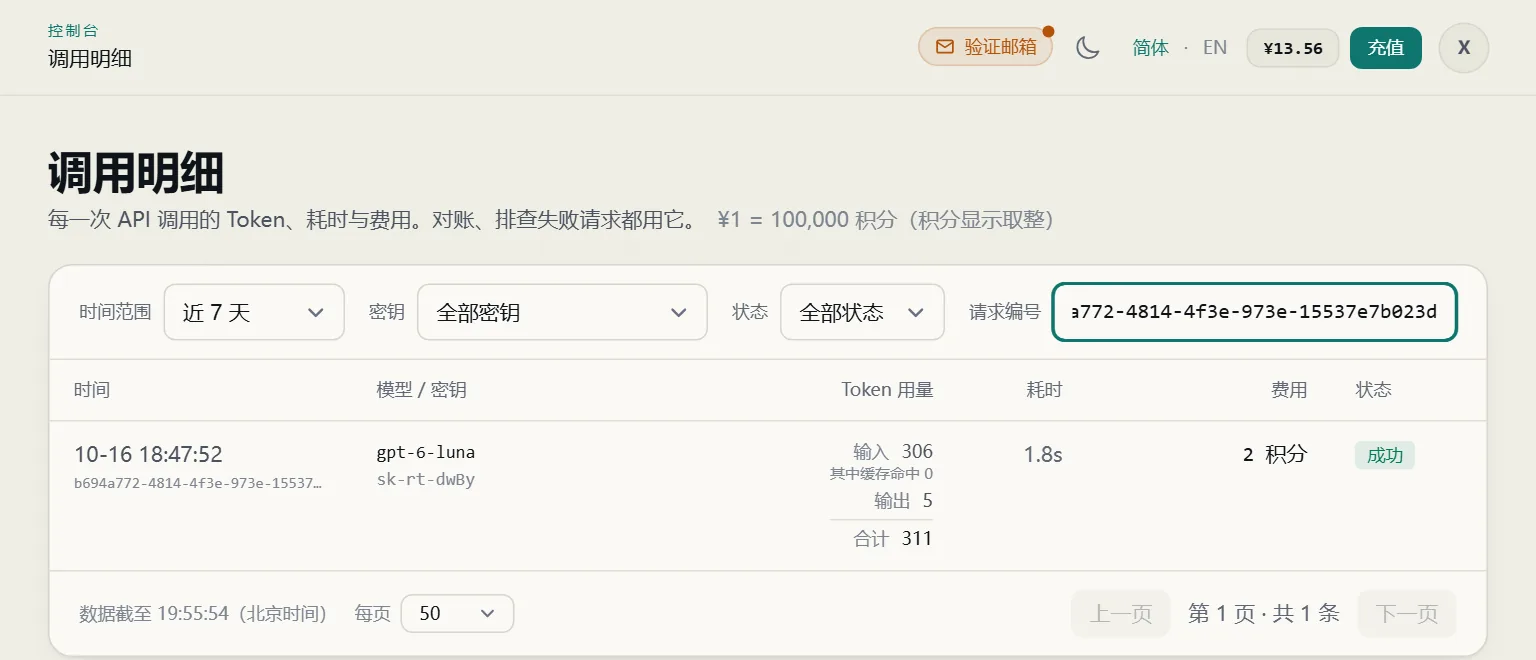Click the 输出 5 token count
Screen dimensions: 1536x660
903,500
